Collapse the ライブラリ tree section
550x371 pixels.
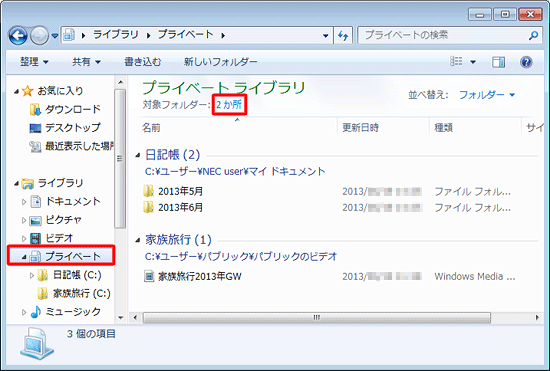(16, 183)
